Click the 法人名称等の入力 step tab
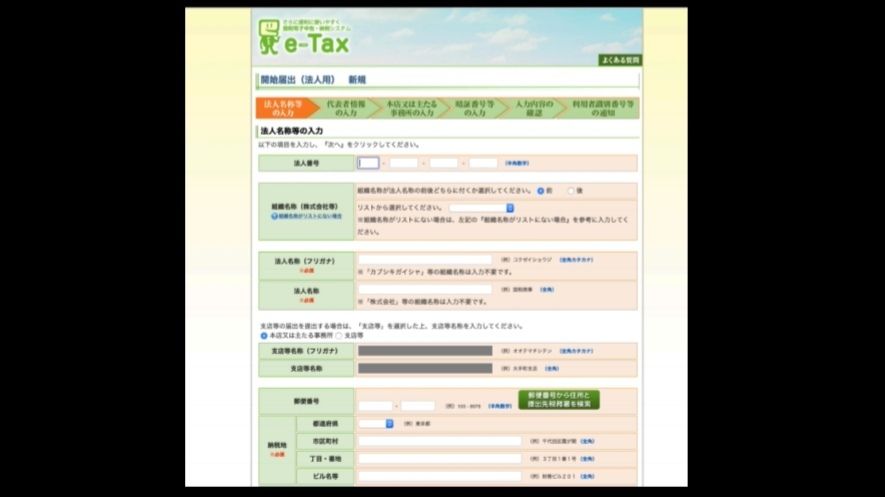885x497 pixels. tap(286, 108)
